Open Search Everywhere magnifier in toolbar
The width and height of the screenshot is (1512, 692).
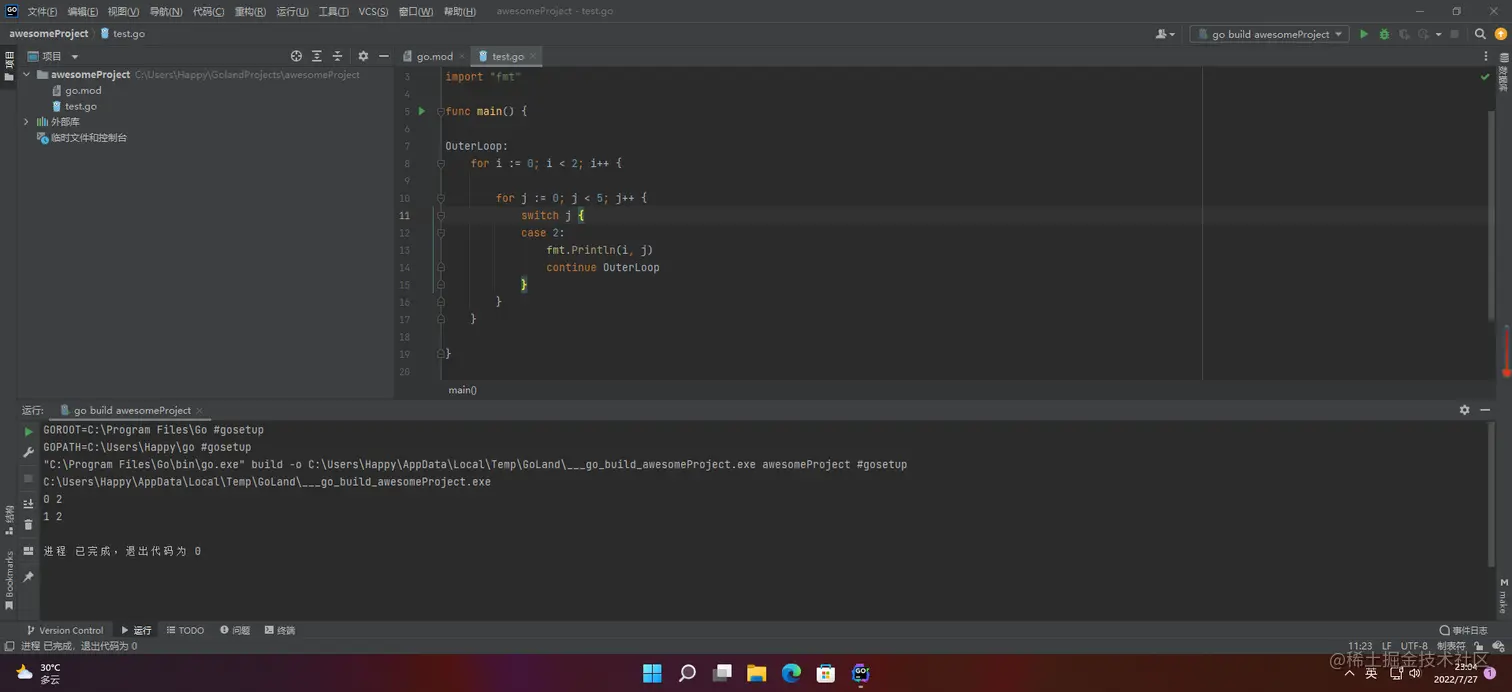coord(1481,34)
